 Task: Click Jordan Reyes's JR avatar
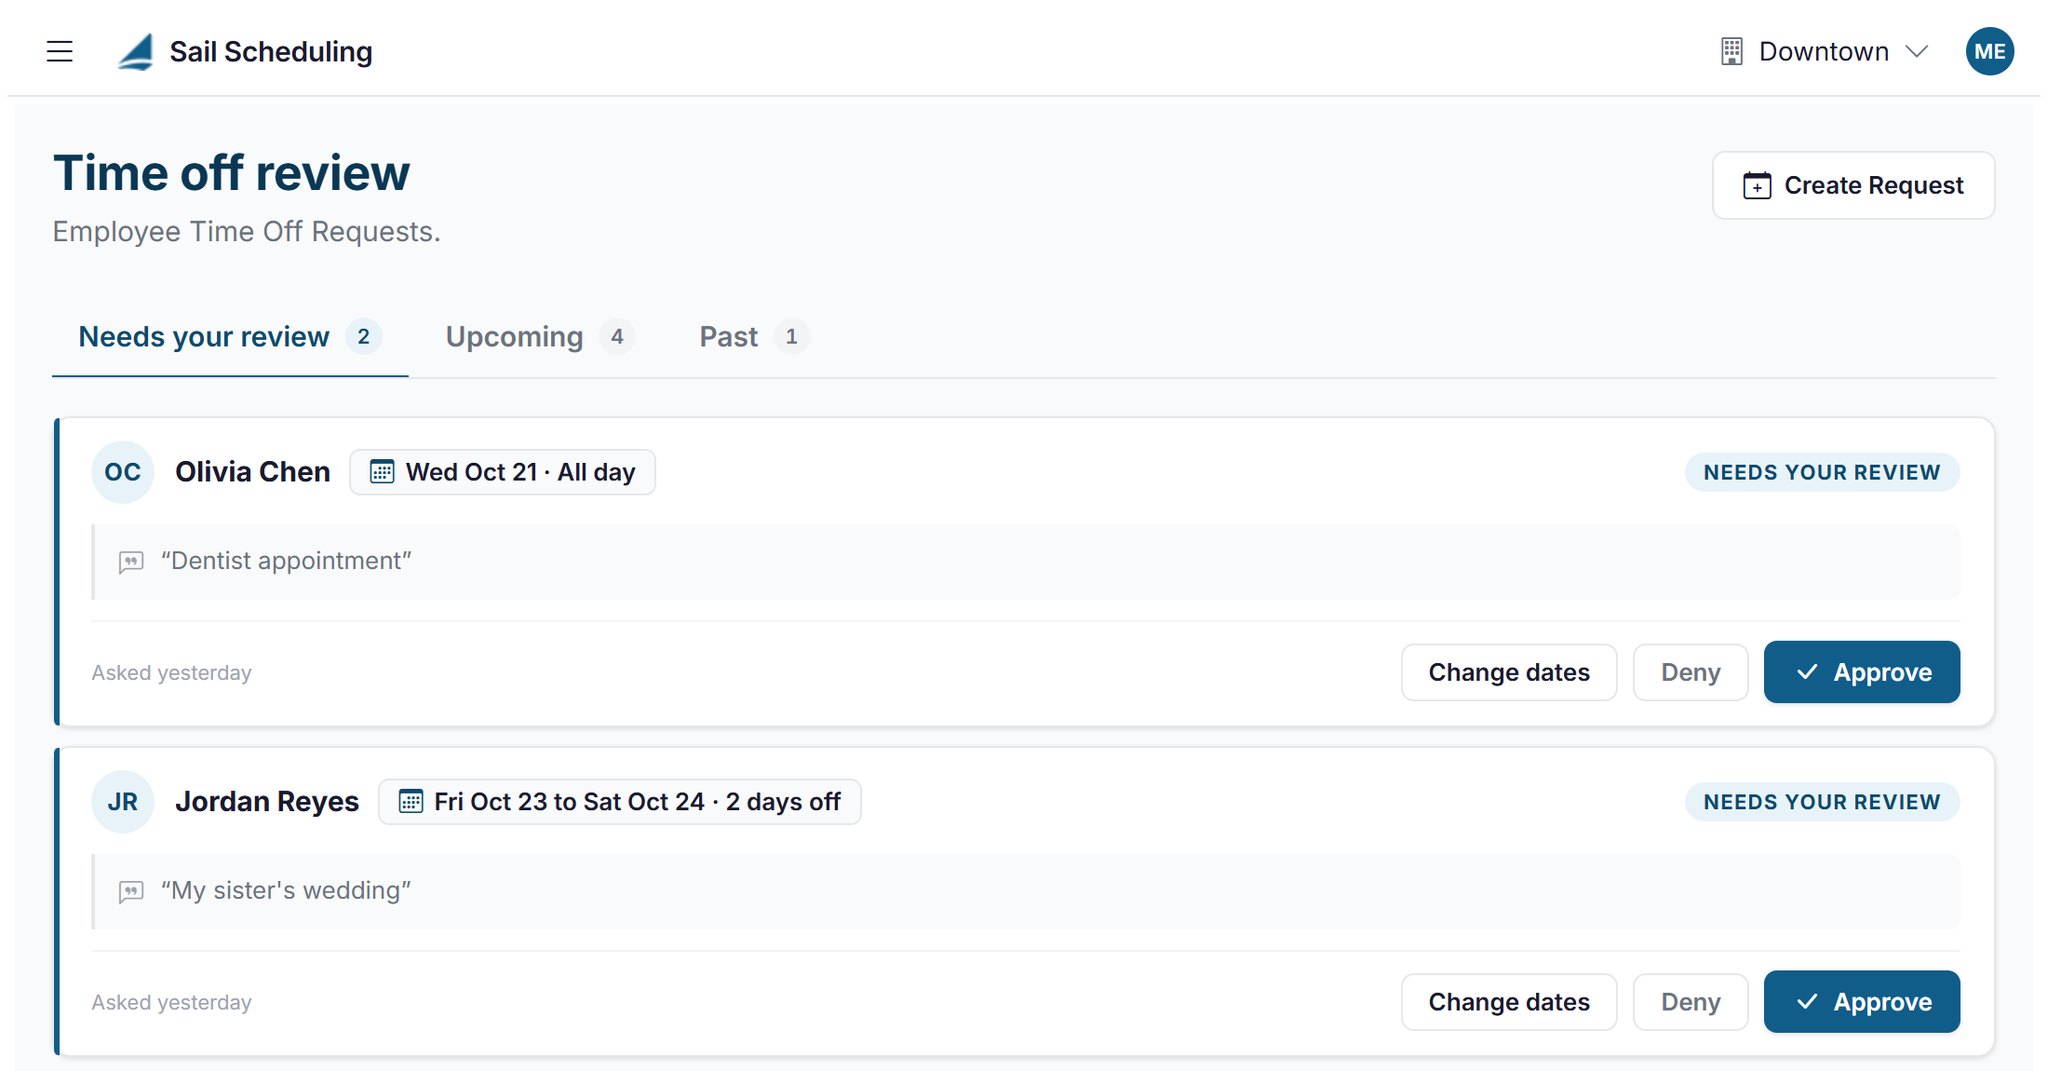(x=123, y=802)
